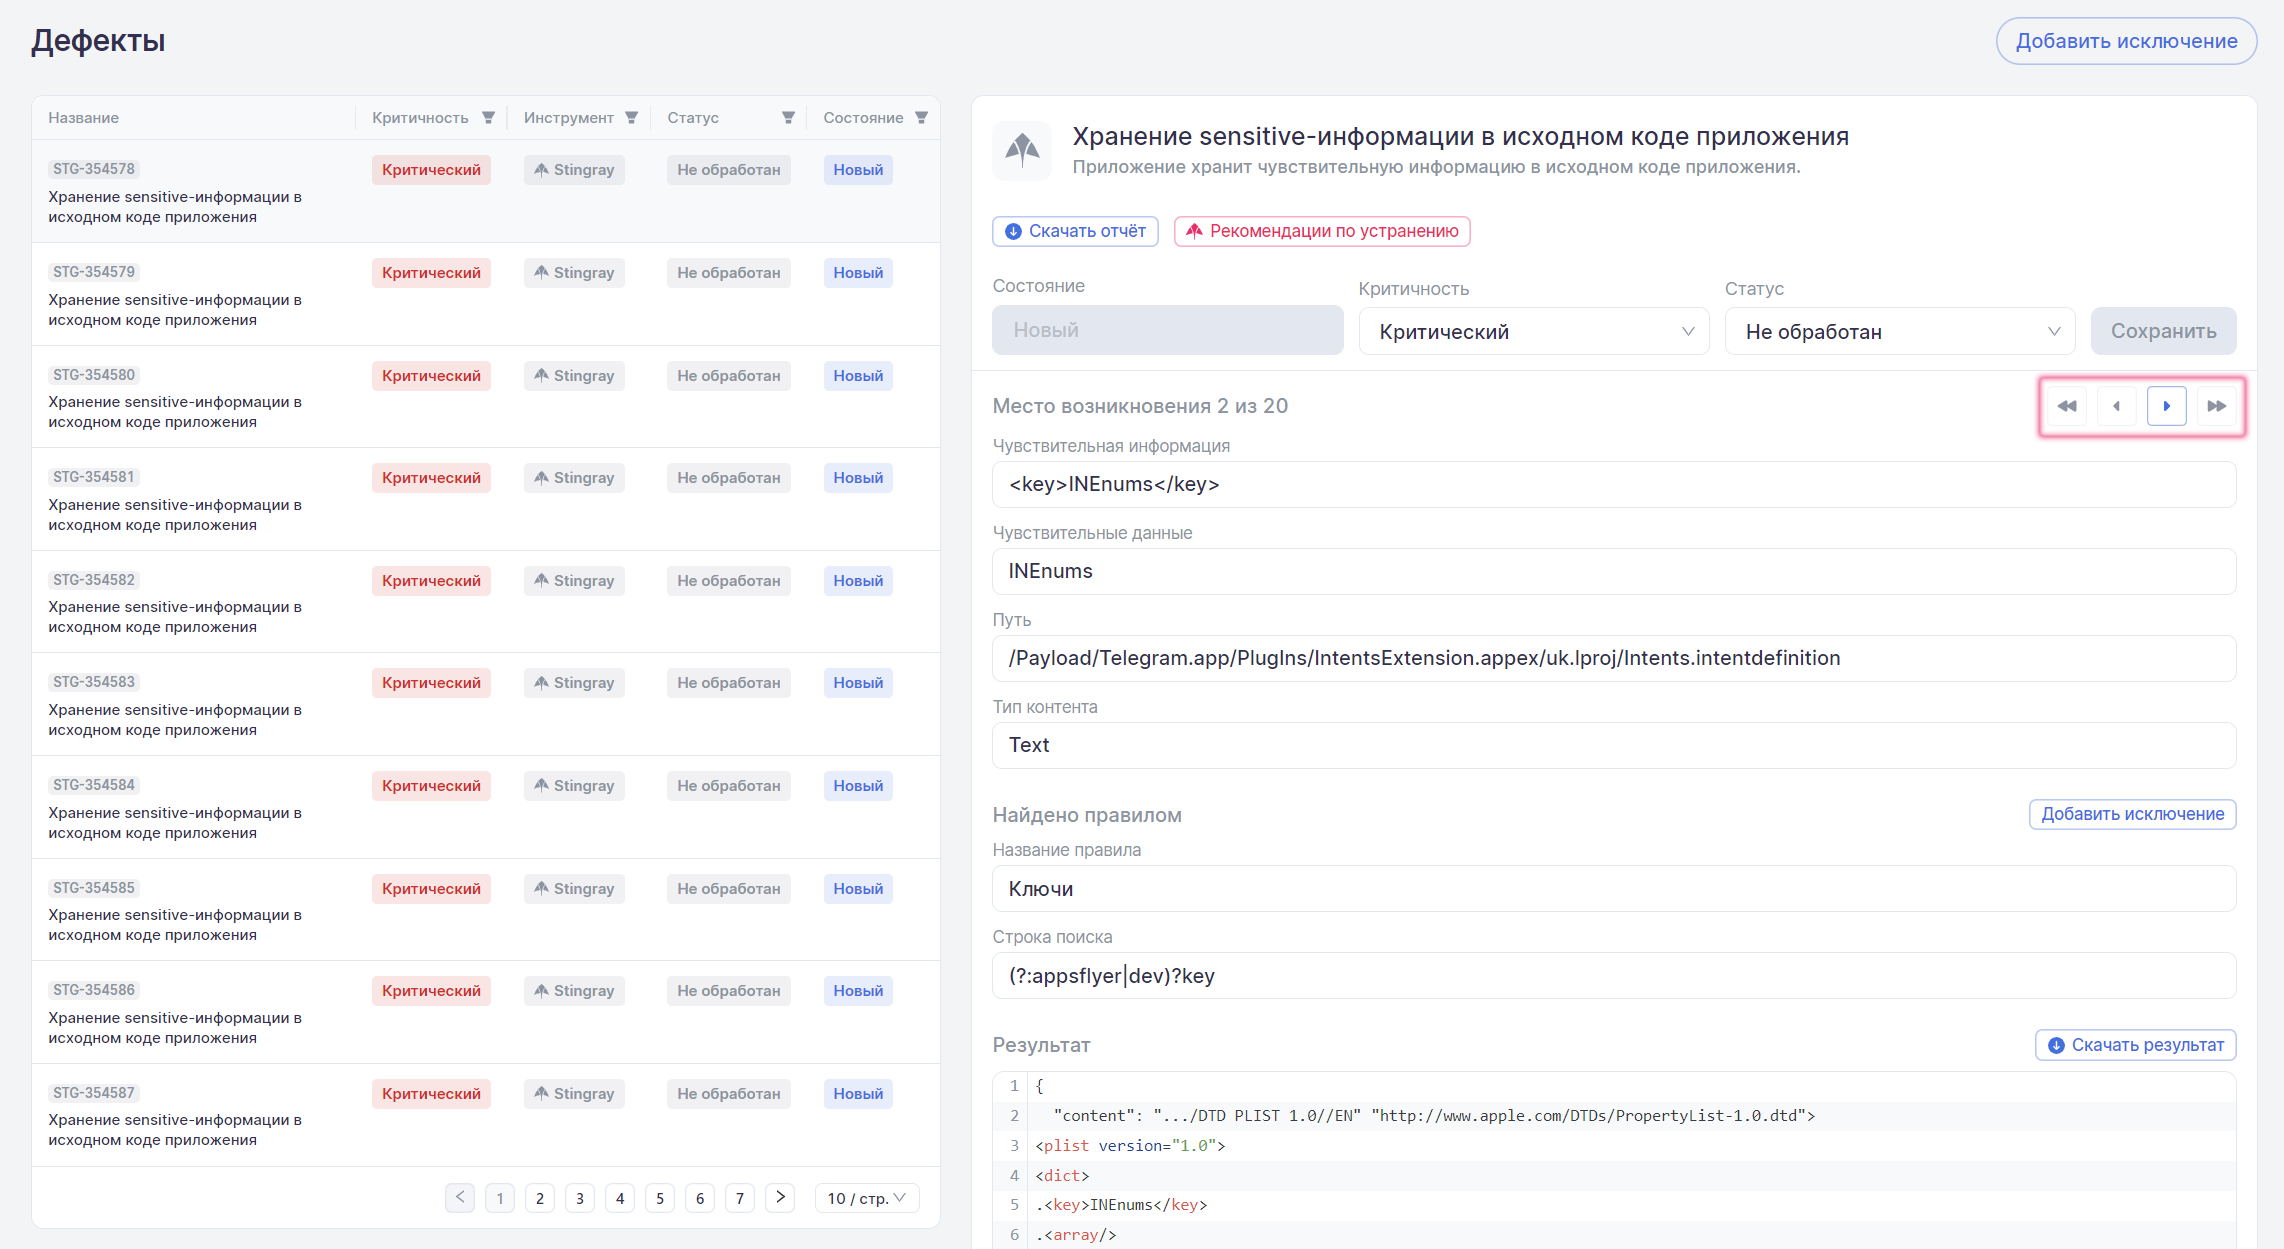Click Сохранить button
Screen dimensions: 2284x1249
(2163, 331)
